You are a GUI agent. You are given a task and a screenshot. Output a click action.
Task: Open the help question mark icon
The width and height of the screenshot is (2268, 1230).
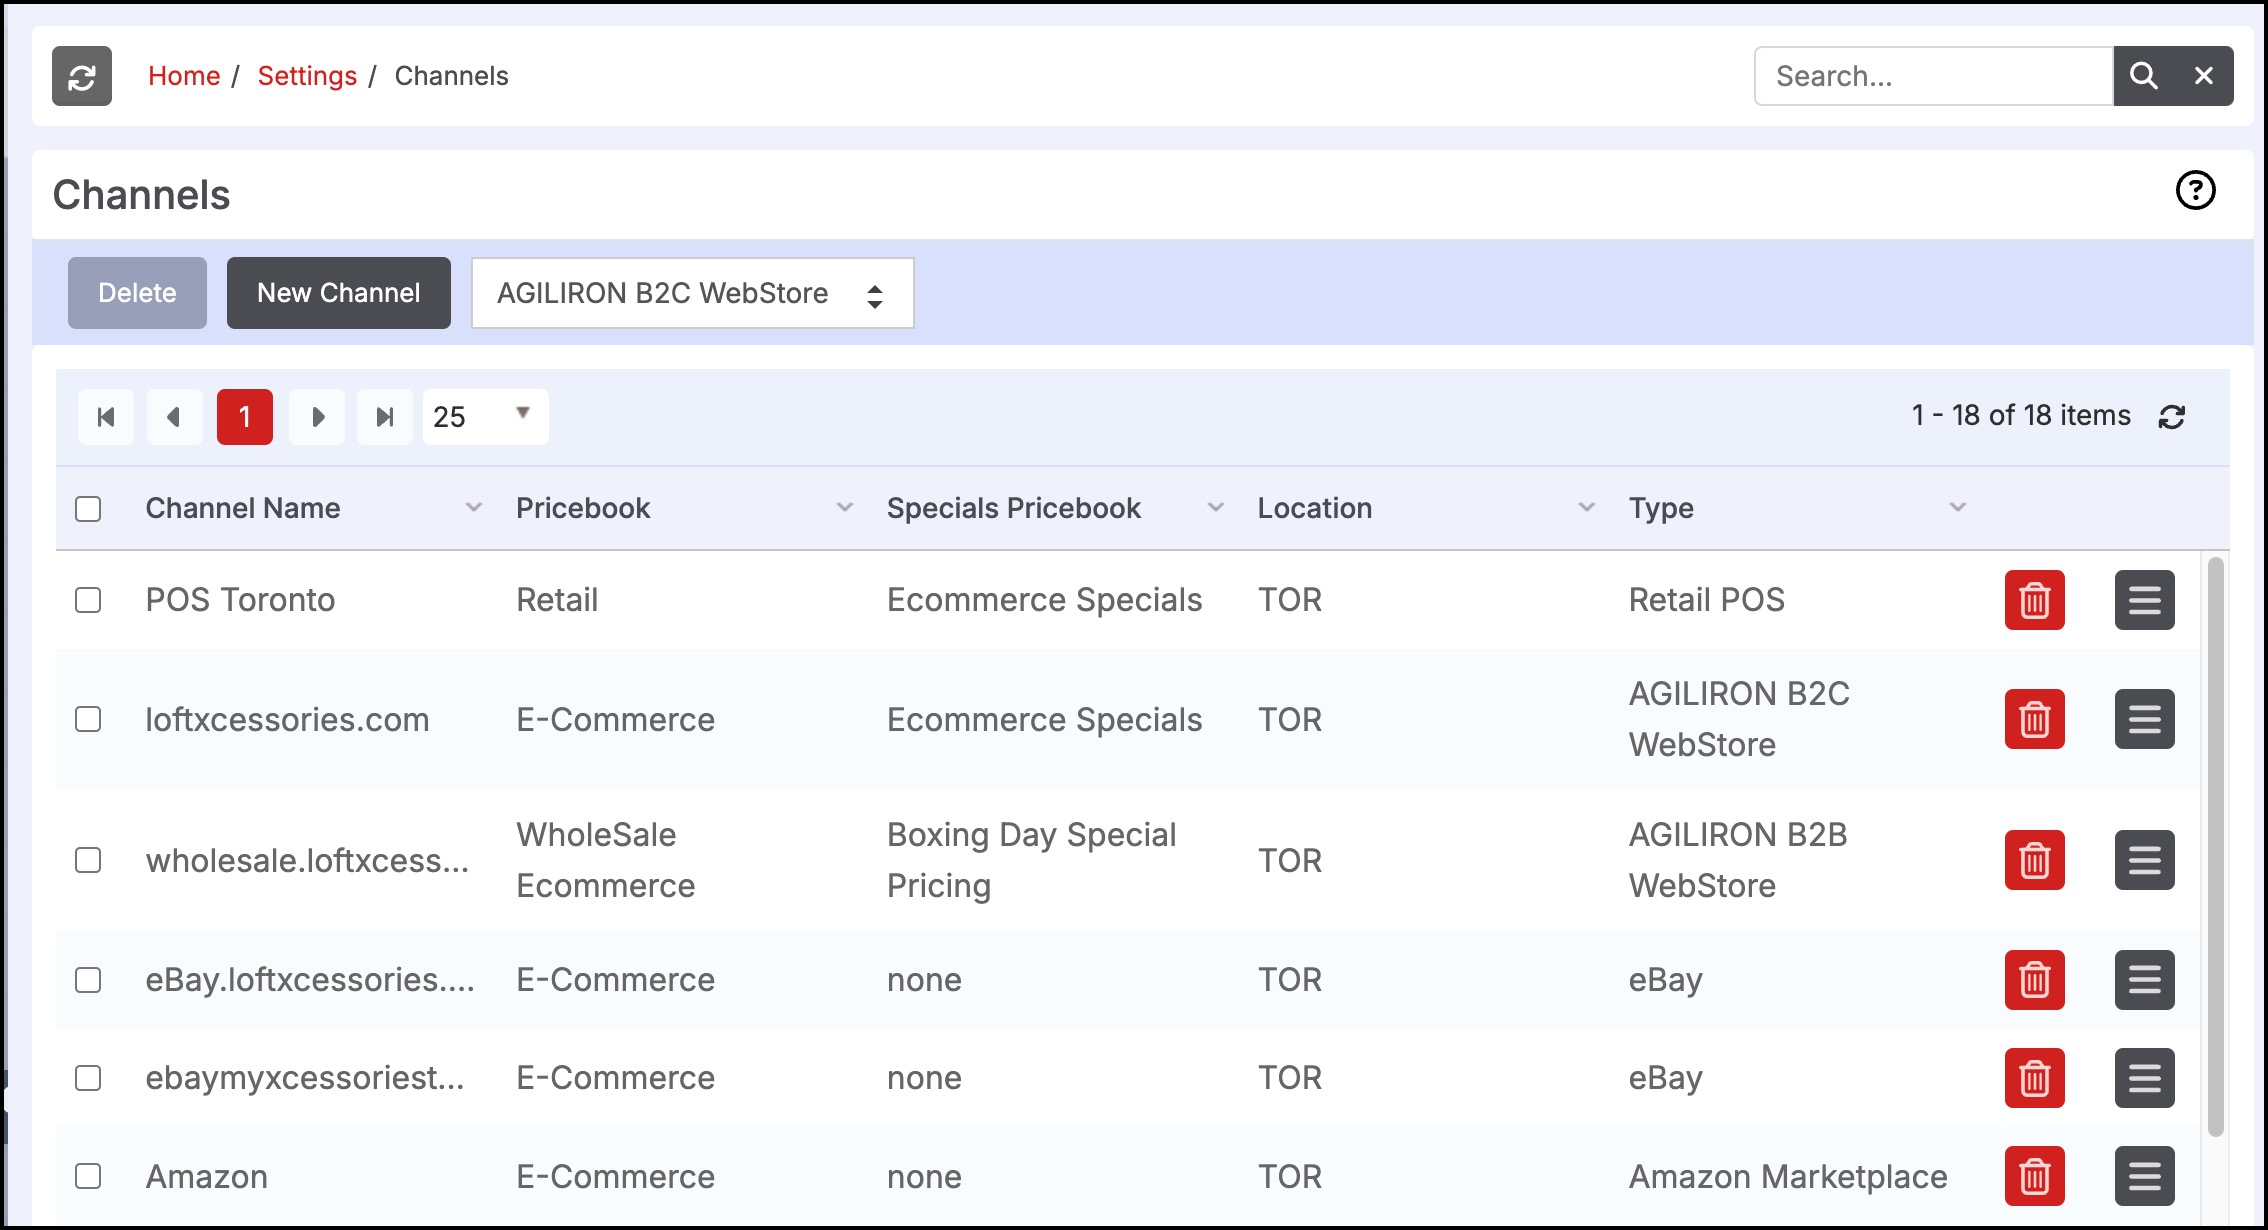click(x=2196, y=190)
